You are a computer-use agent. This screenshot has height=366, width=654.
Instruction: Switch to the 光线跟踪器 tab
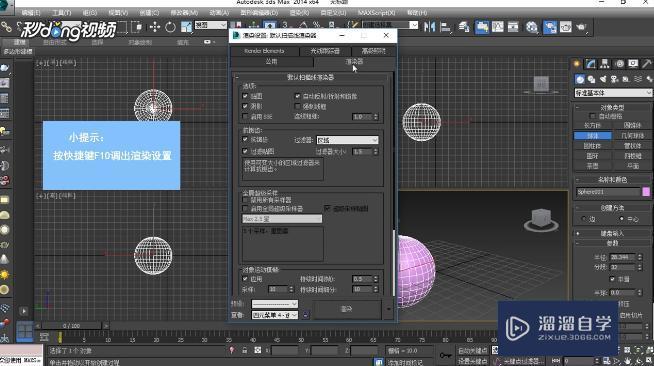point(325,51)
